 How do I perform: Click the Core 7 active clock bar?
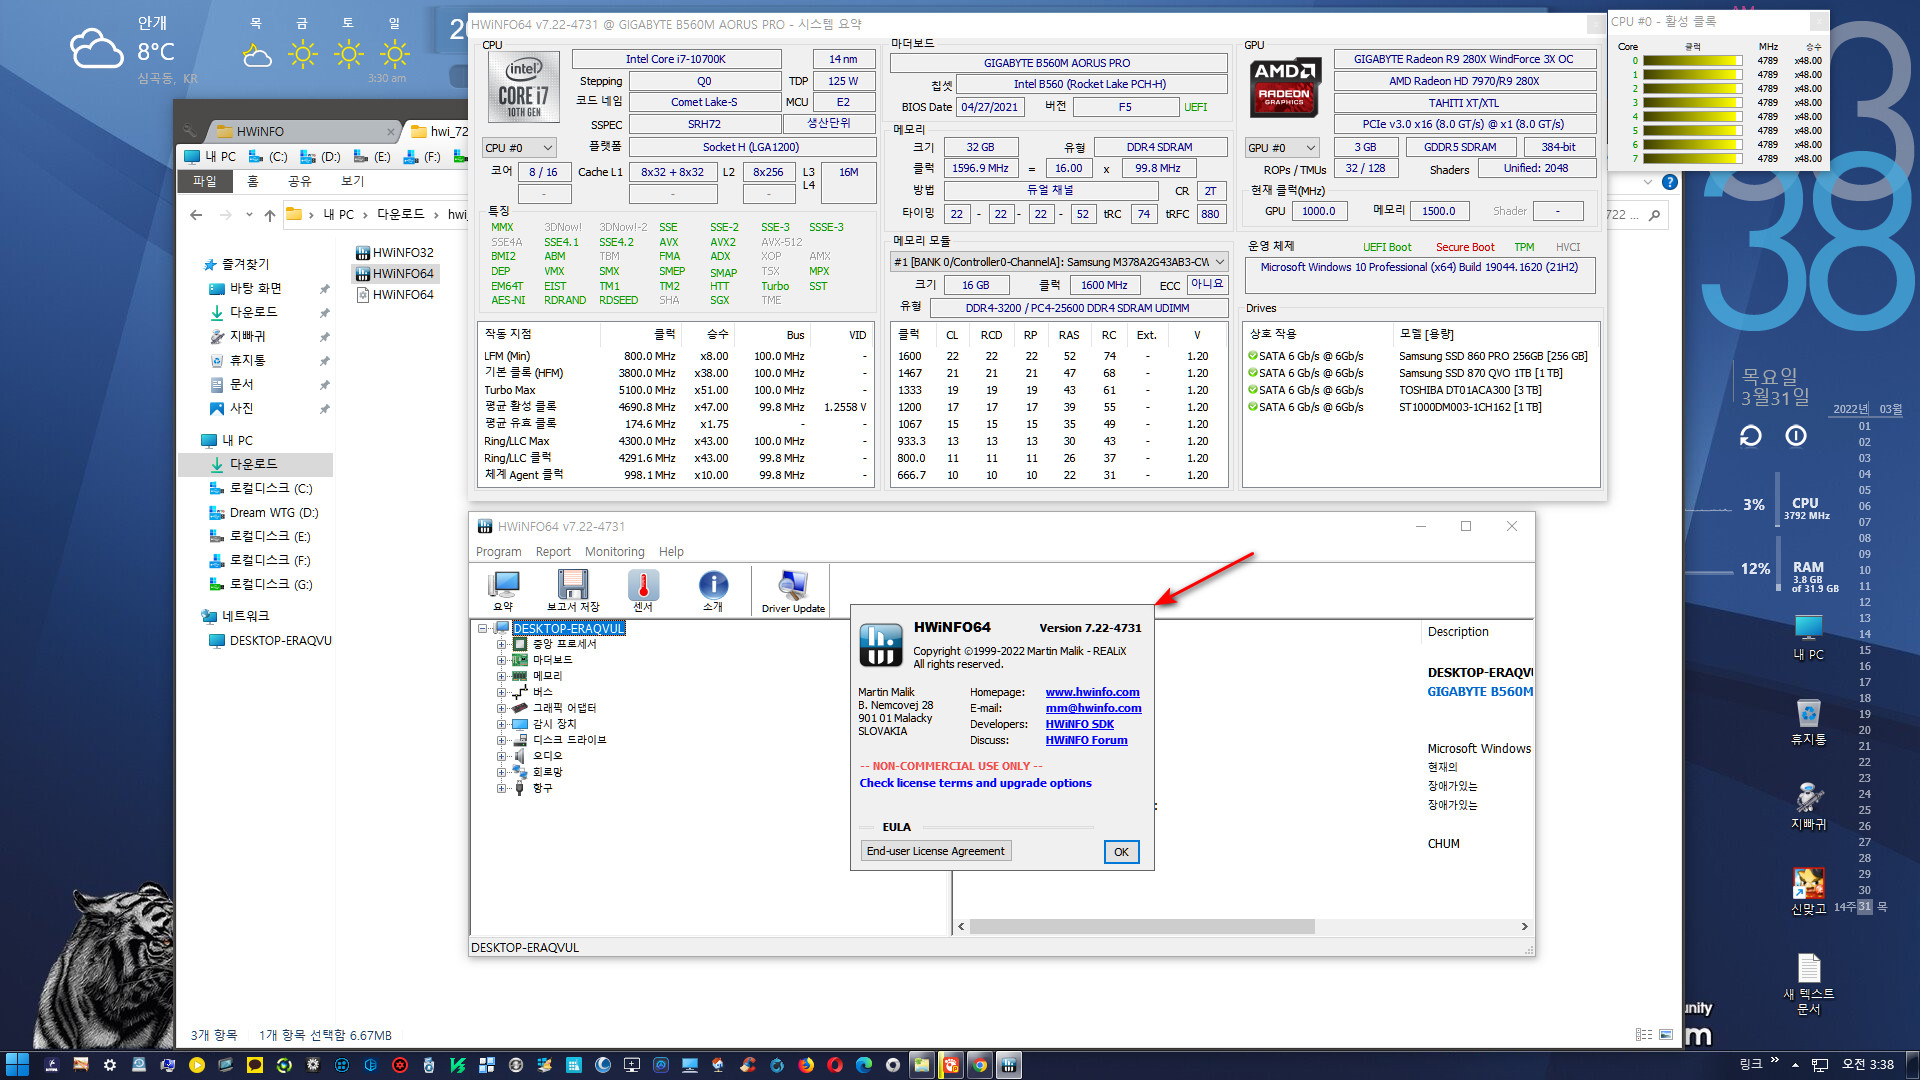[1692, 159]
